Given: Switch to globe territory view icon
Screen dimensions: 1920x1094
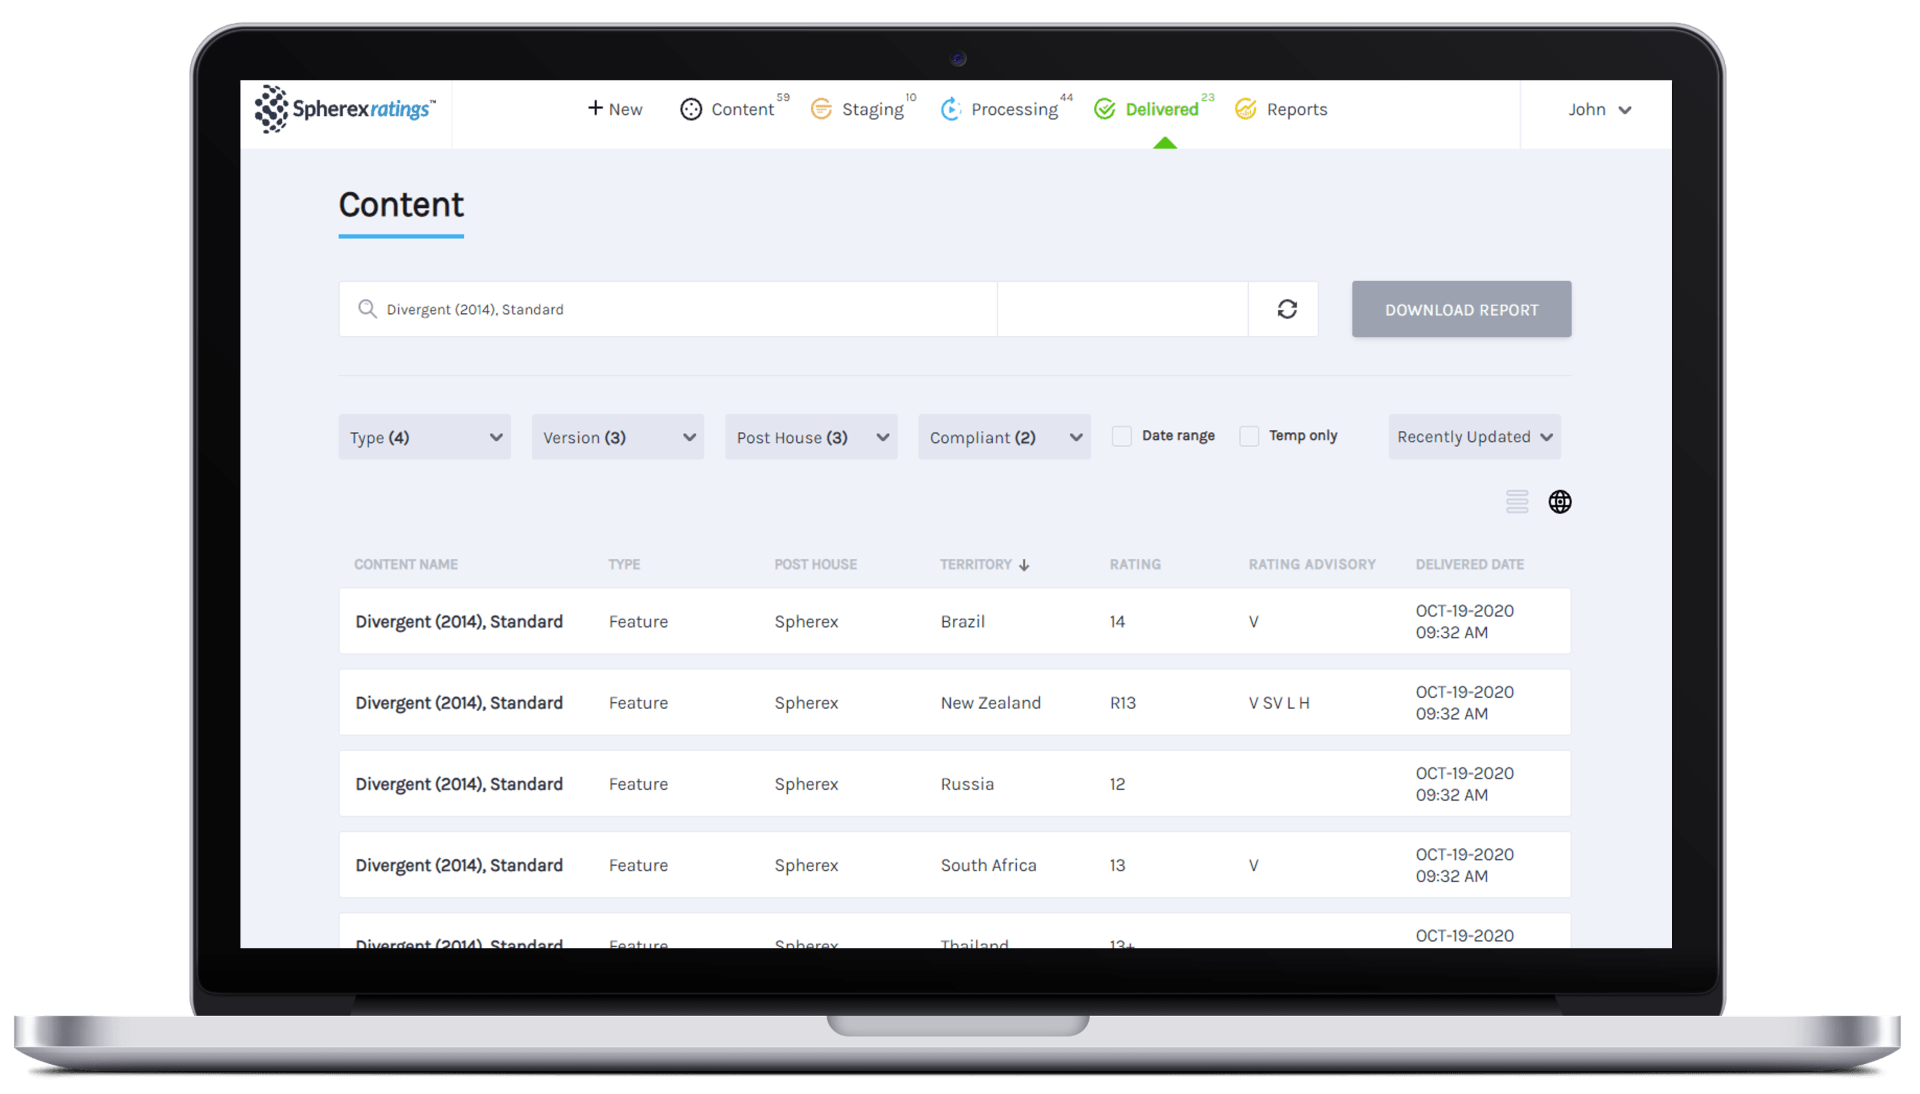Looking at the screenshot, I should [x=1560, y=502].
